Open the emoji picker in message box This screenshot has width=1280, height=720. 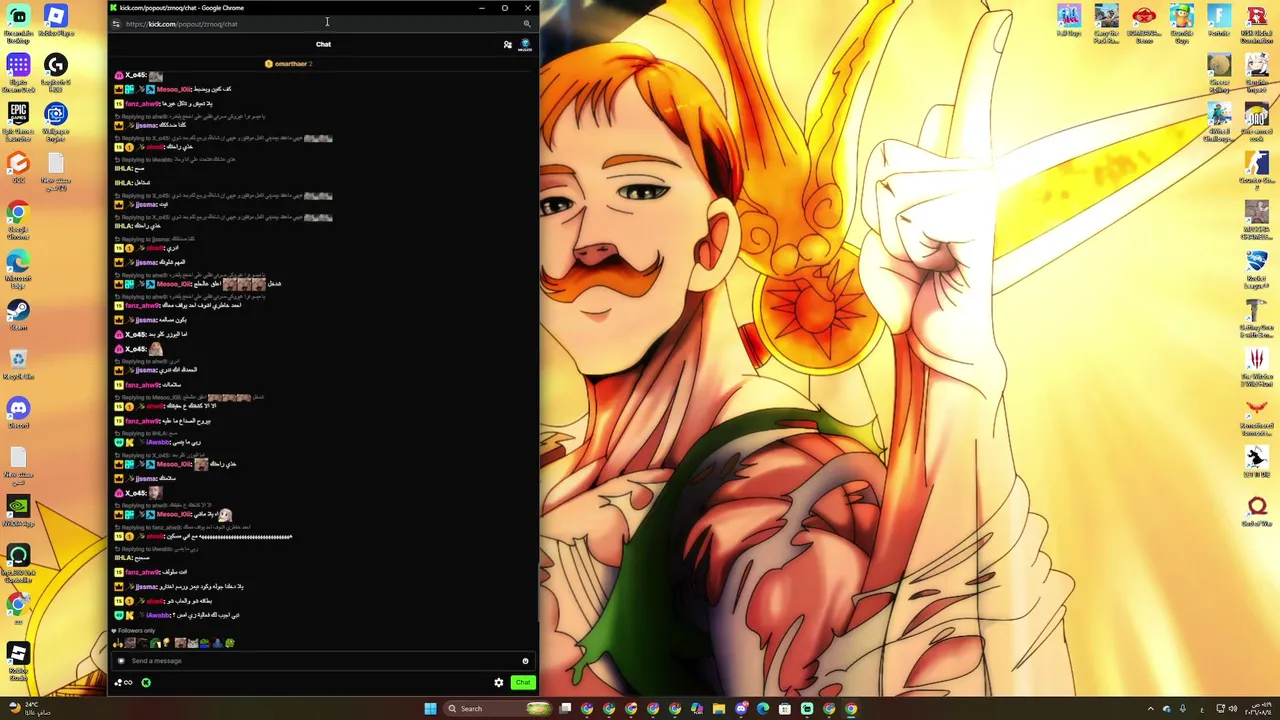point(525,661)
